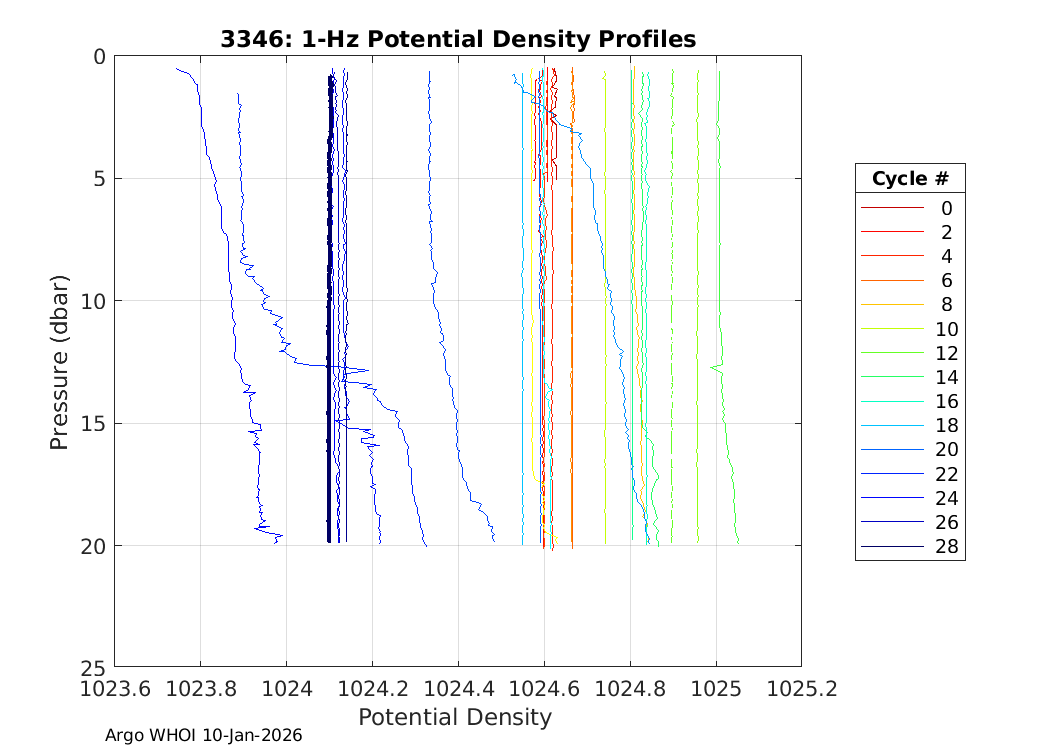Click the 'Argo WHOI 10-Jan-2026' footer text
Viewport: 1050px width, 750px height.
[204, 735]
